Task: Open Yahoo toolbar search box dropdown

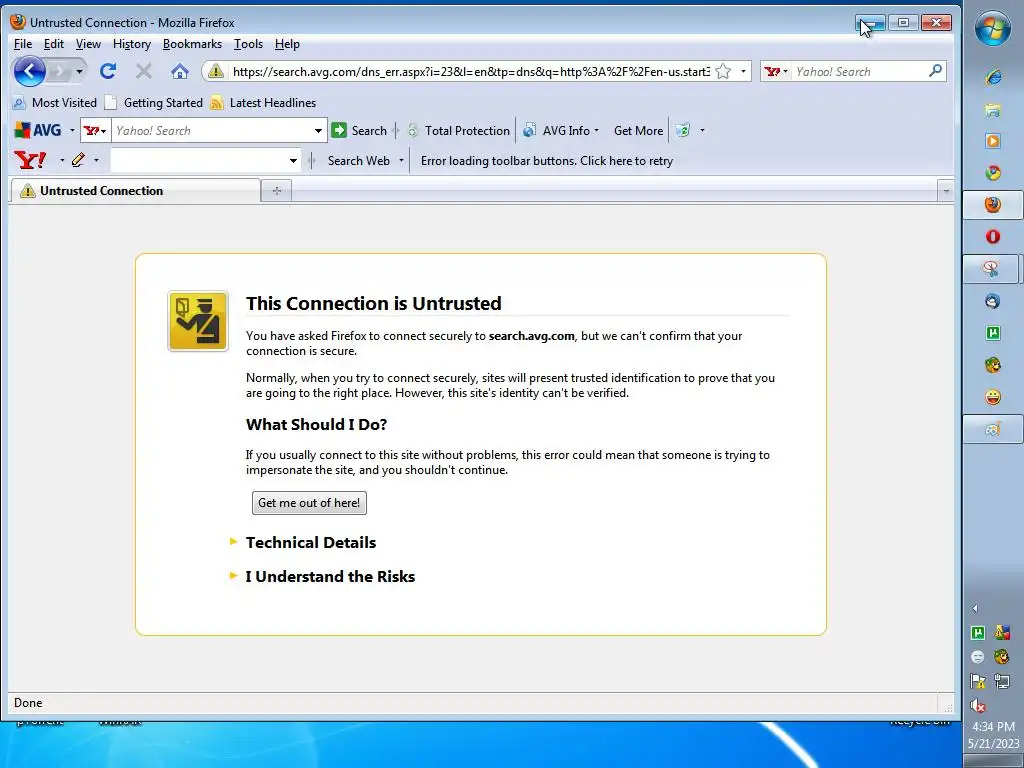Action: tap(293, 161)
